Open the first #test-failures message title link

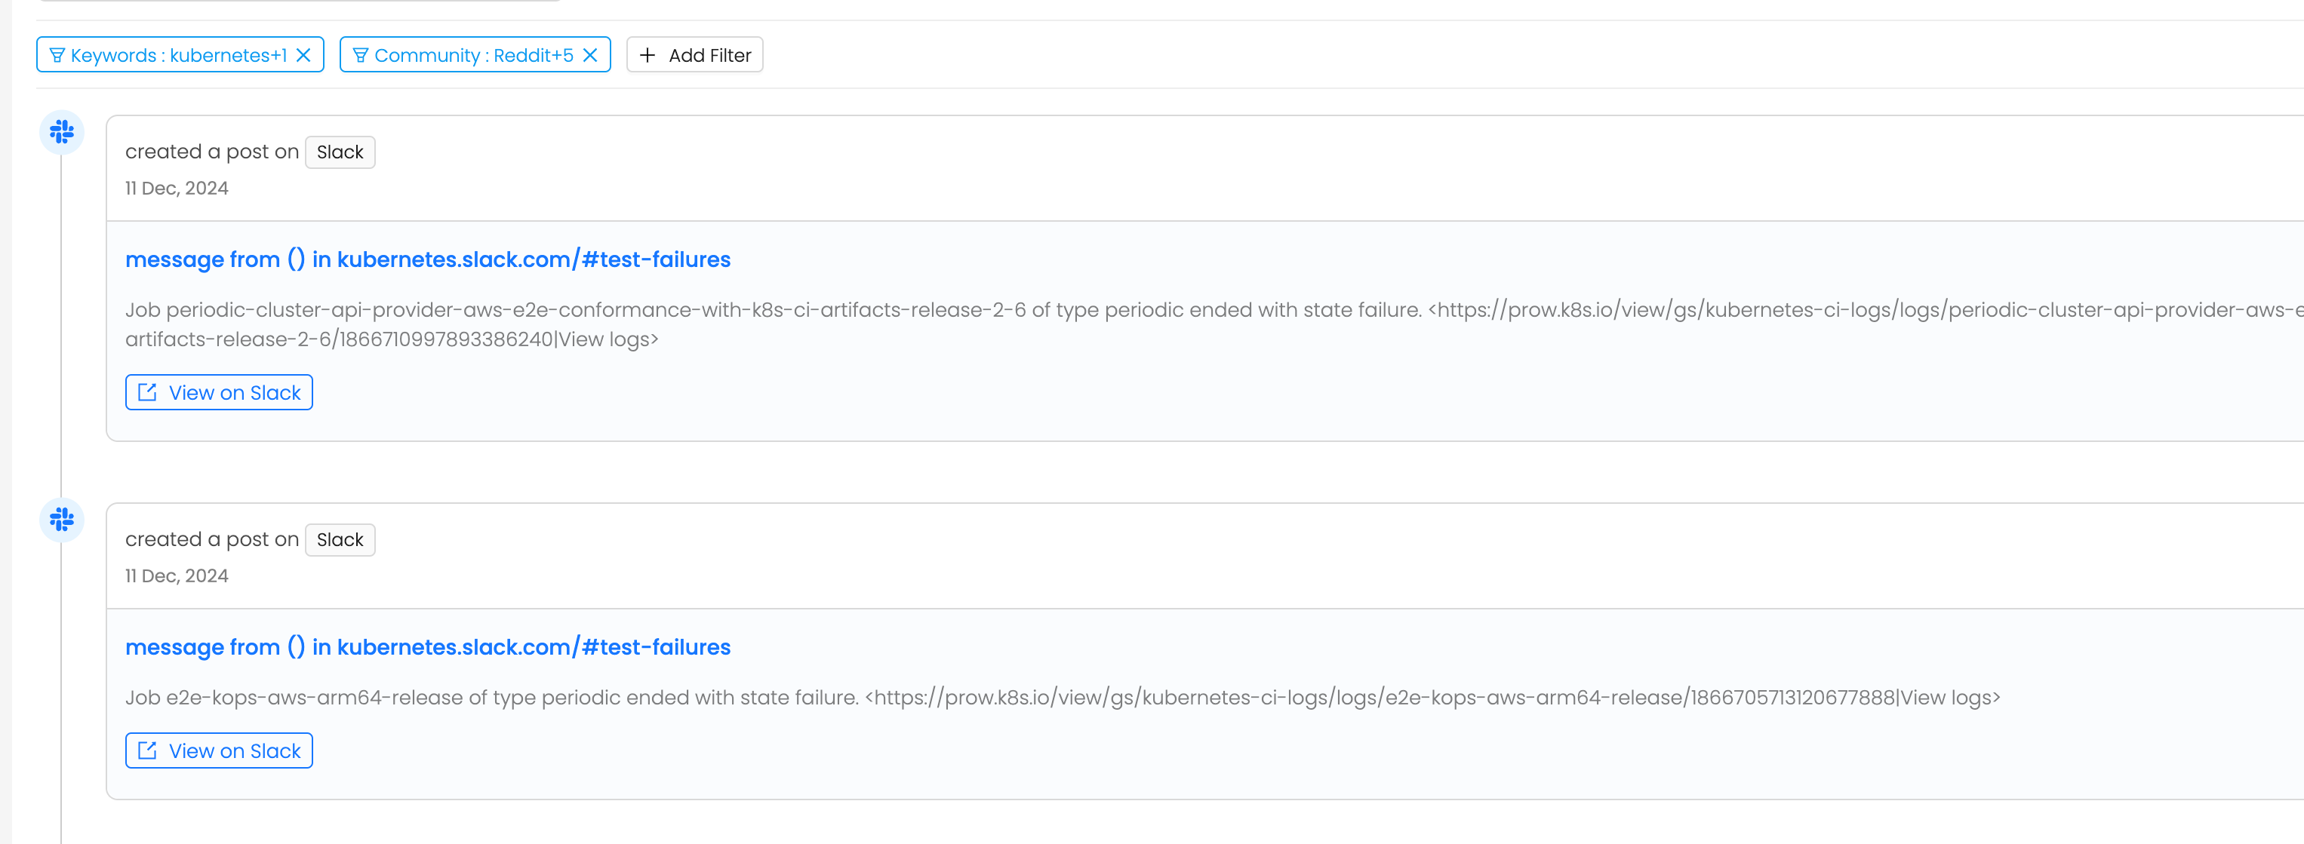coord(428,260)
